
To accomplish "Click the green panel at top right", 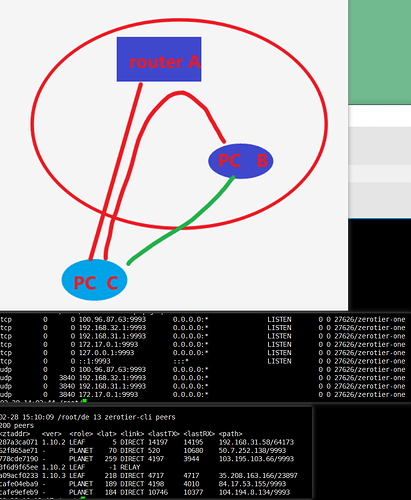I will pos(380,52).
